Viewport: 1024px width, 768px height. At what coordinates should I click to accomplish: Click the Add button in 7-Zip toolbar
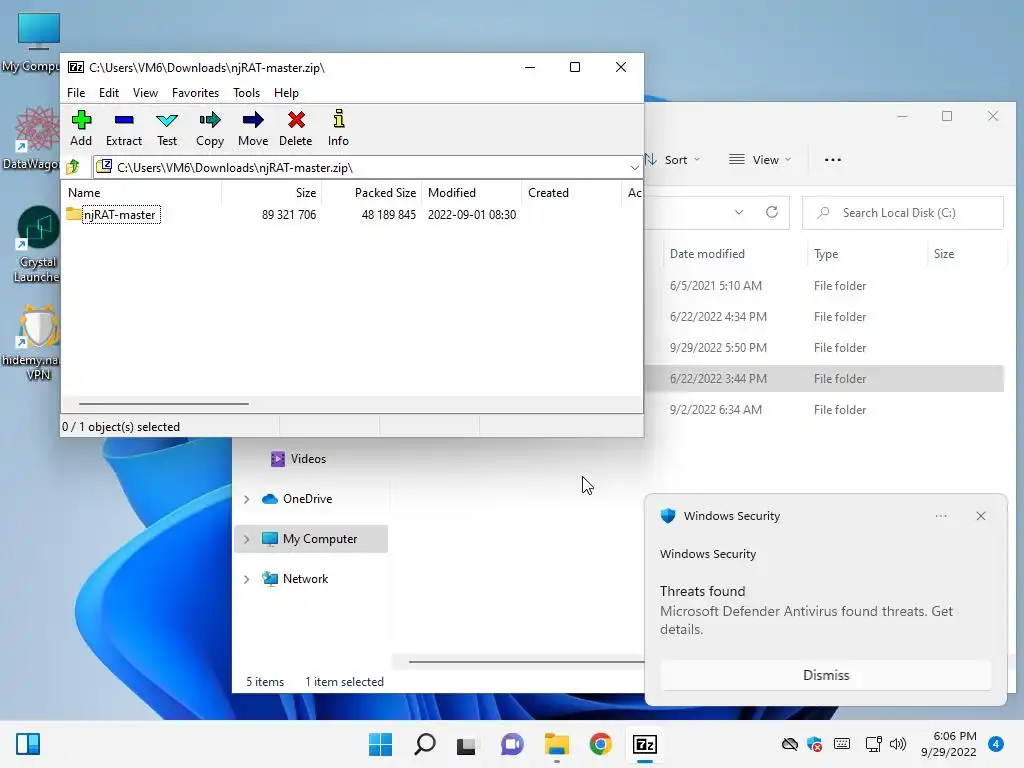pos(81,128)
